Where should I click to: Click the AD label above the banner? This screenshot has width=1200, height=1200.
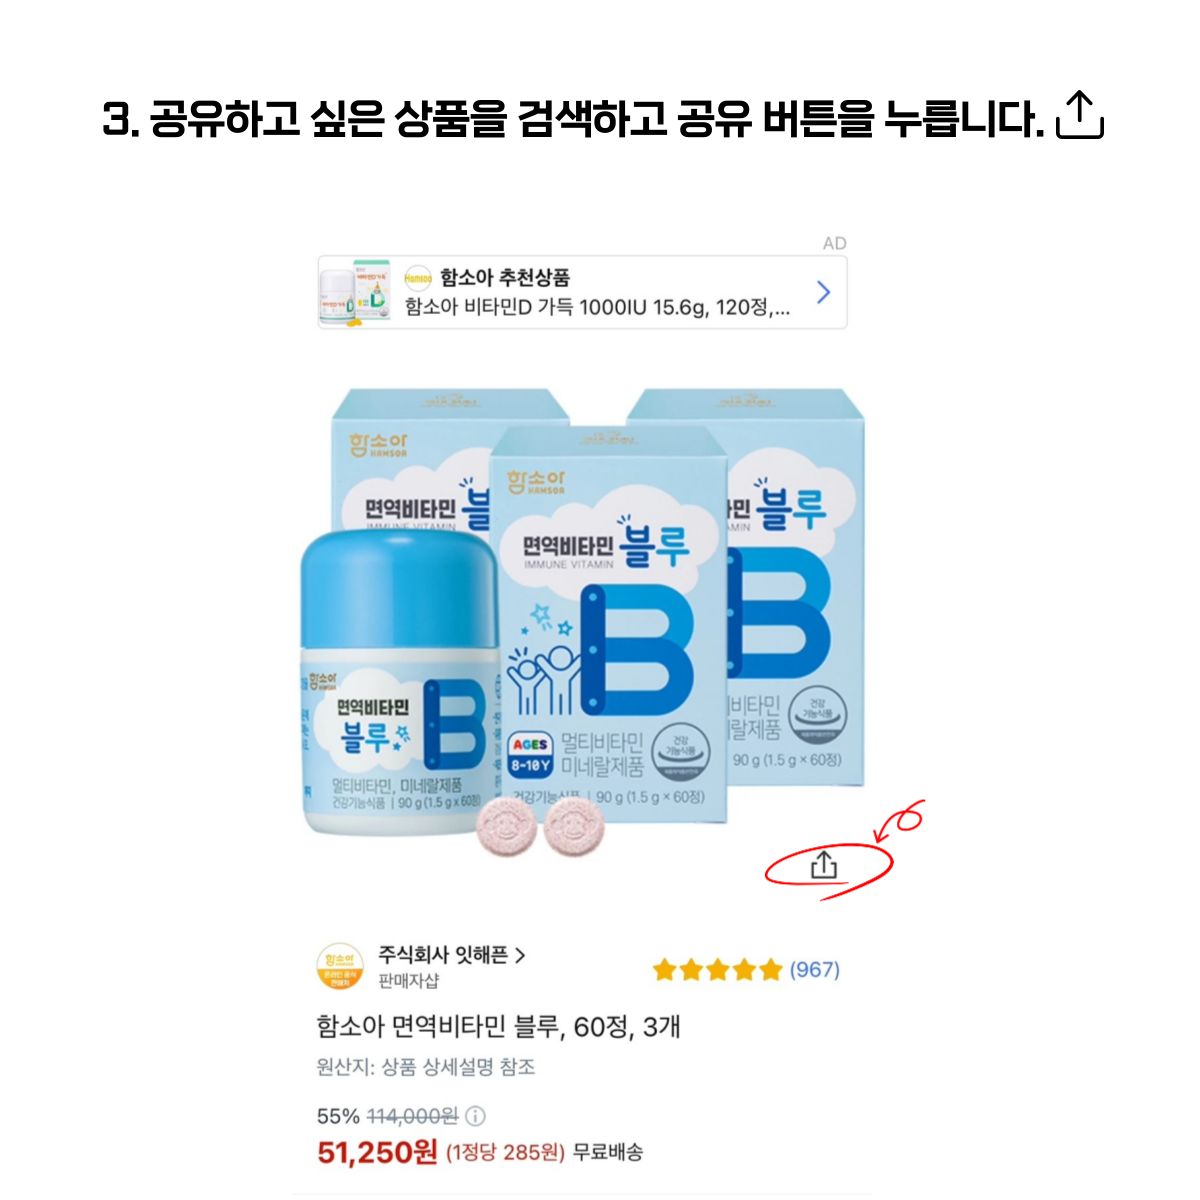(834, 243)
